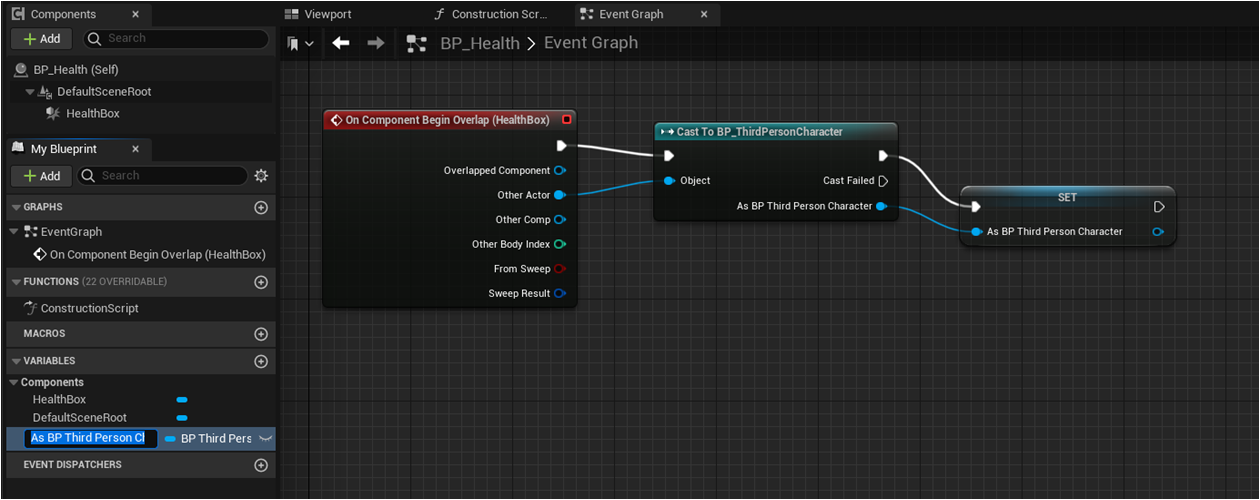Click the Cast node Object input pin
The height and width of the screenshot is (500, 1260).
tap(670, 181)
